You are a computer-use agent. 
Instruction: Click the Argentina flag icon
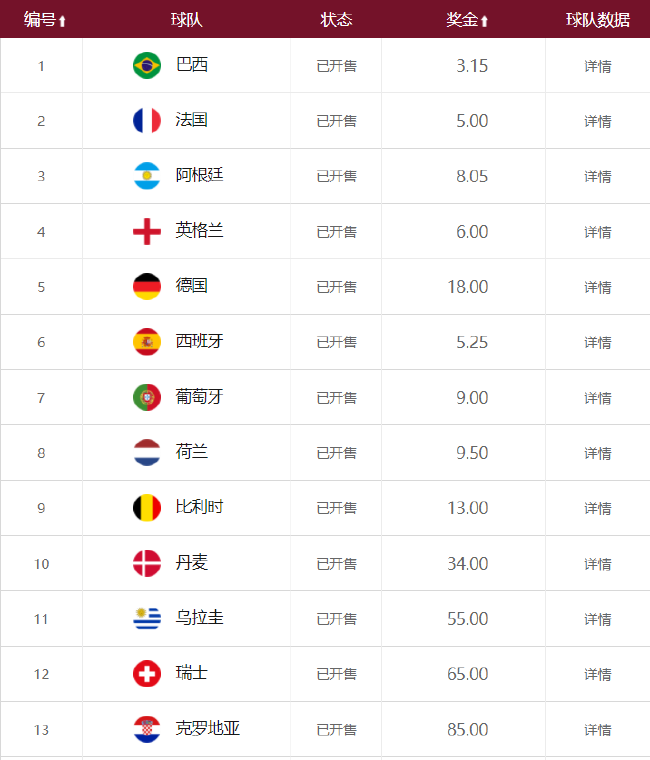point(147,176)
